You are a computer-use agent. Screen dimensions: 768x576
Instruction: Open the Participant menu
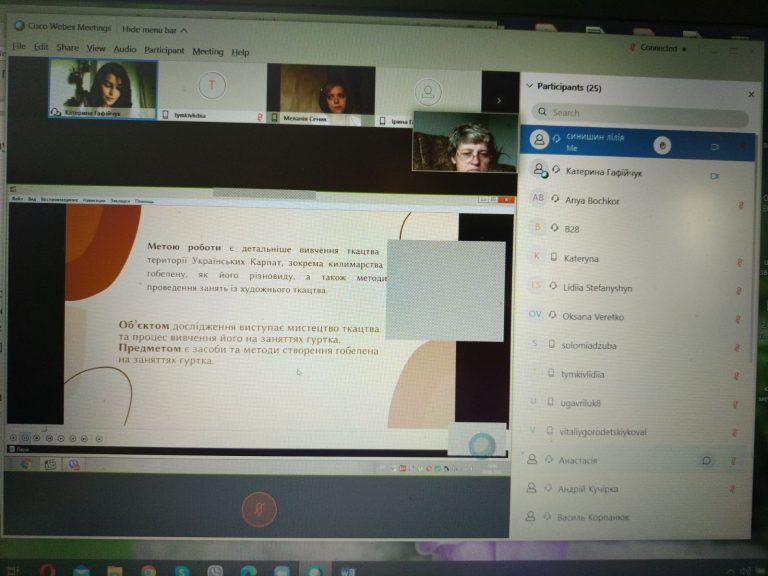pyautogui.click(x=164, y=50)
